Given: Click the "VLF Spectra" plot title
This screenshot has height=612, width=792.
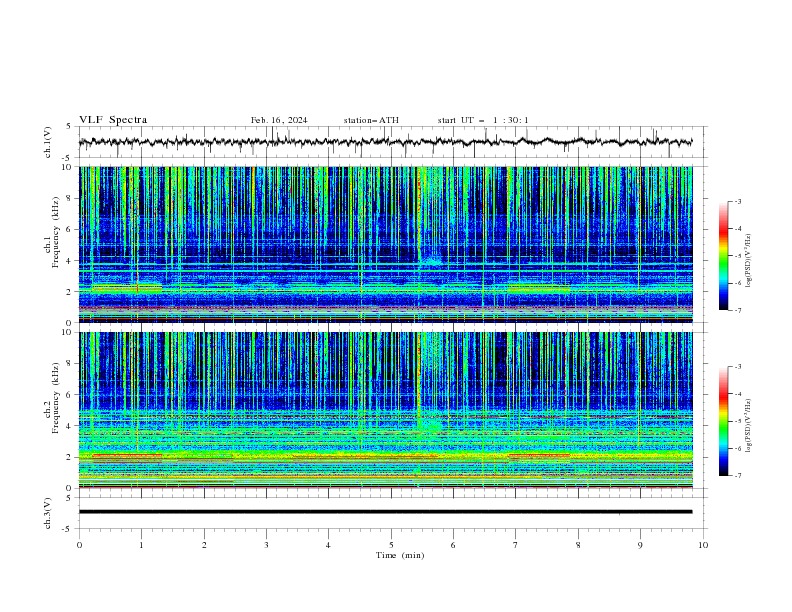Looking at the screenshot, I should pyautogui.click(x=113, y=120).
